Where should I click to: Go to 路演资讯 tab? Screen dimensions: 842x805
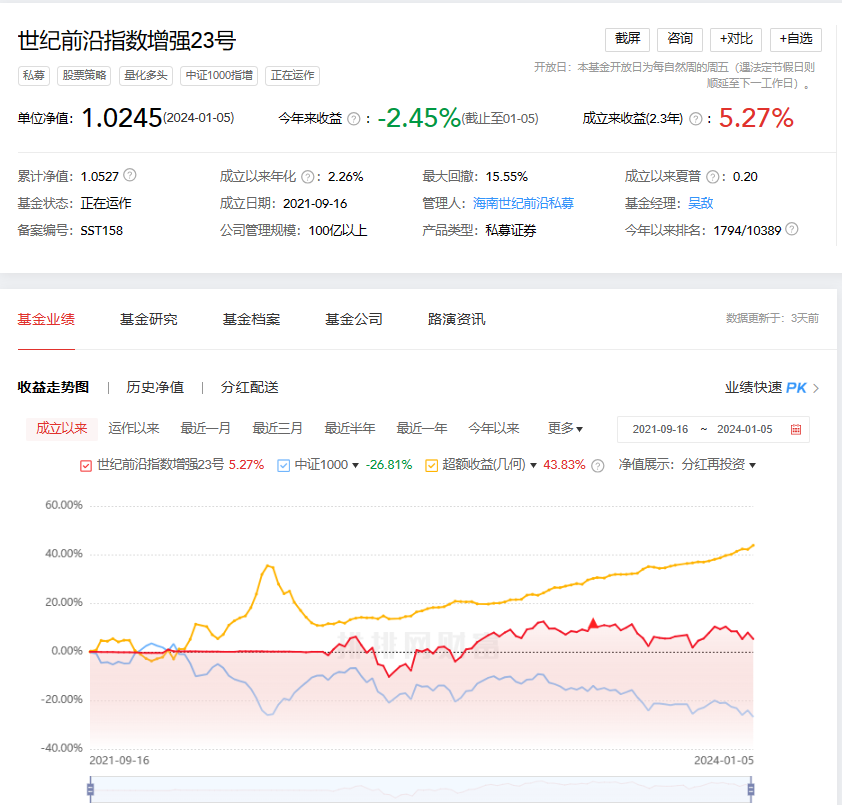pyautogui.click(x=456, y=320)
